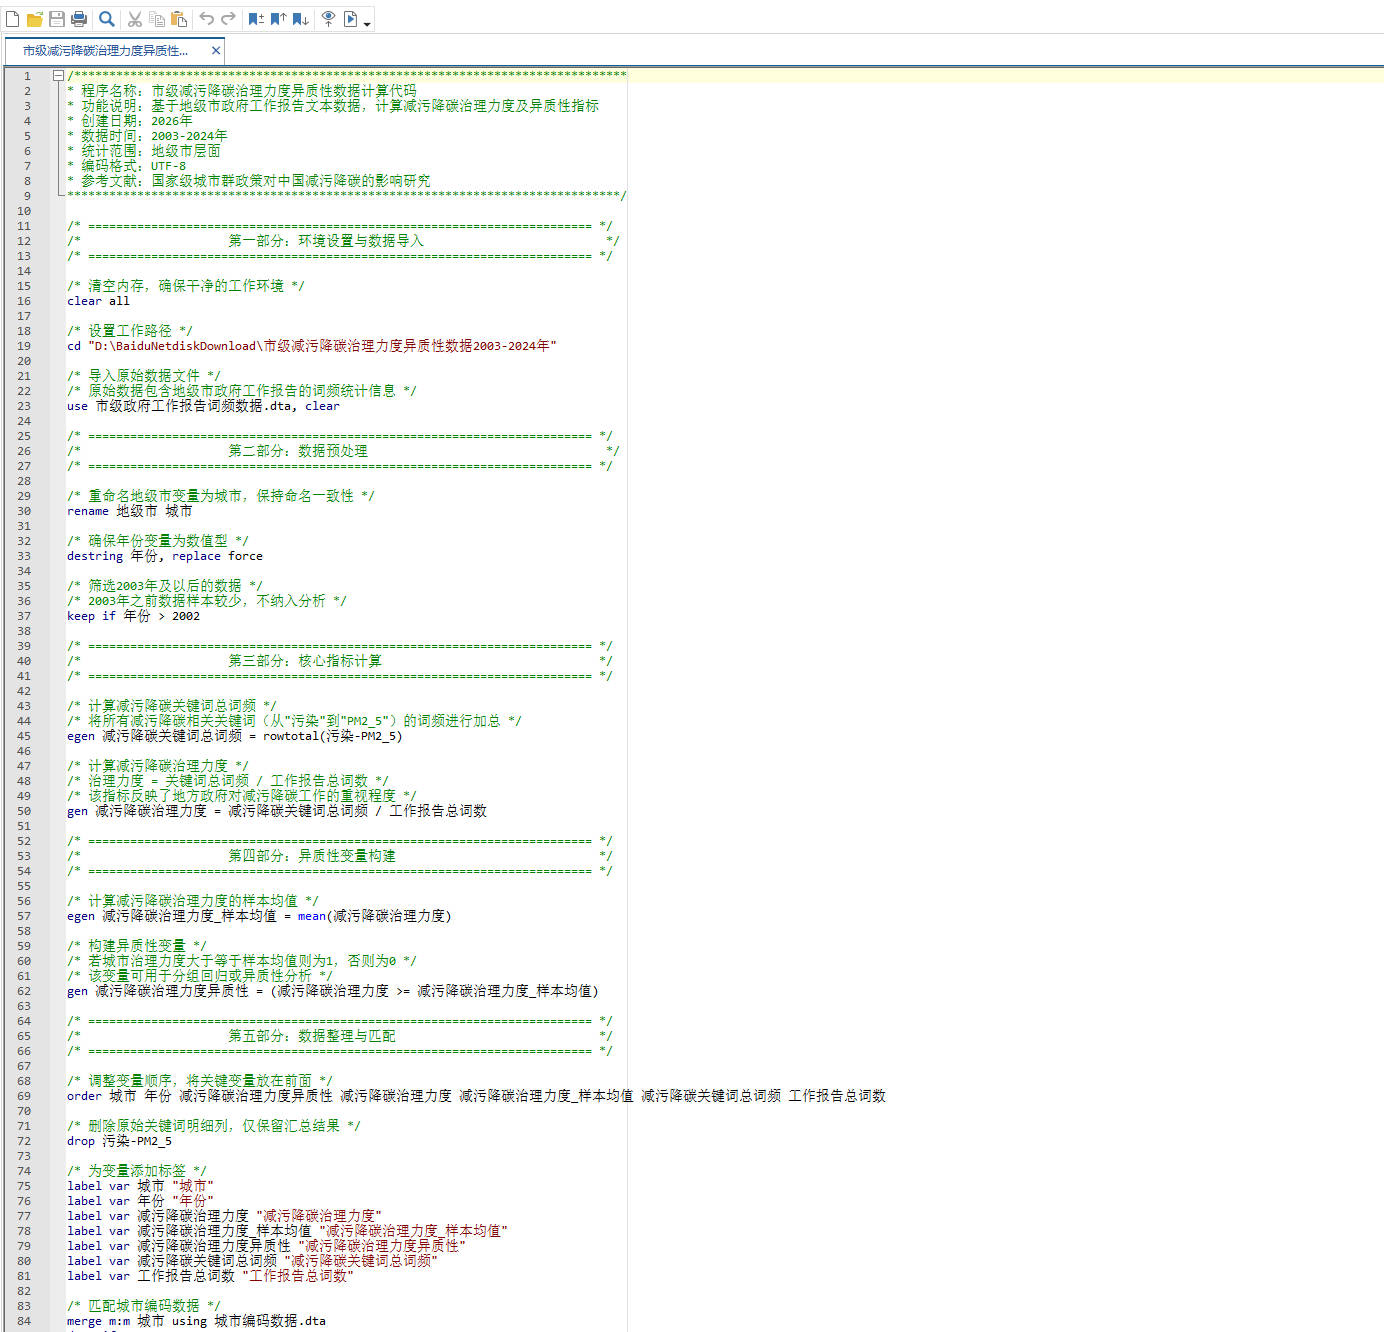Save the current do-file
This screenshot has width=1384, height=1332.
click(x=57, y=19)
